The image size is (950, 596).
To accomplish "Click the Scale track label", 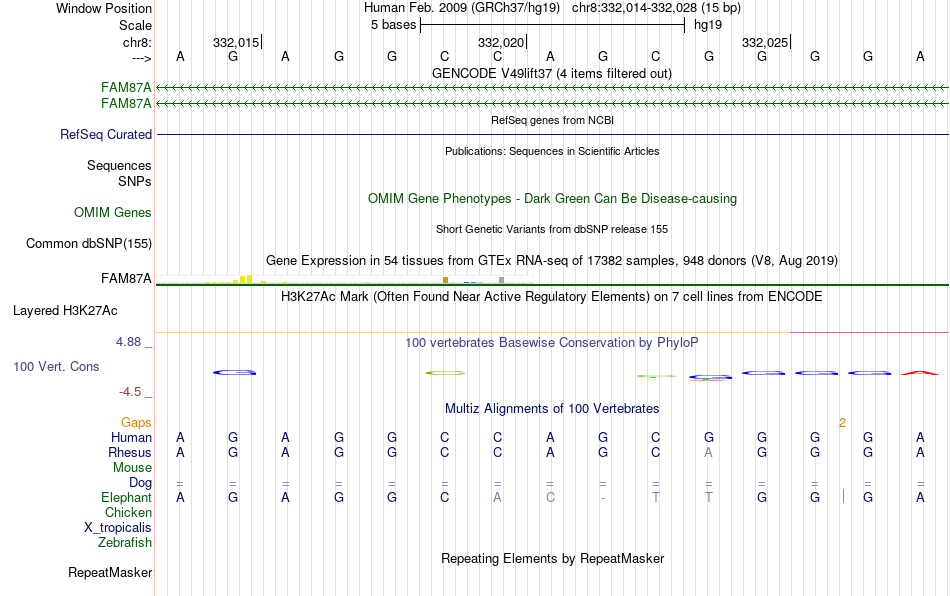I will point(135,25).
